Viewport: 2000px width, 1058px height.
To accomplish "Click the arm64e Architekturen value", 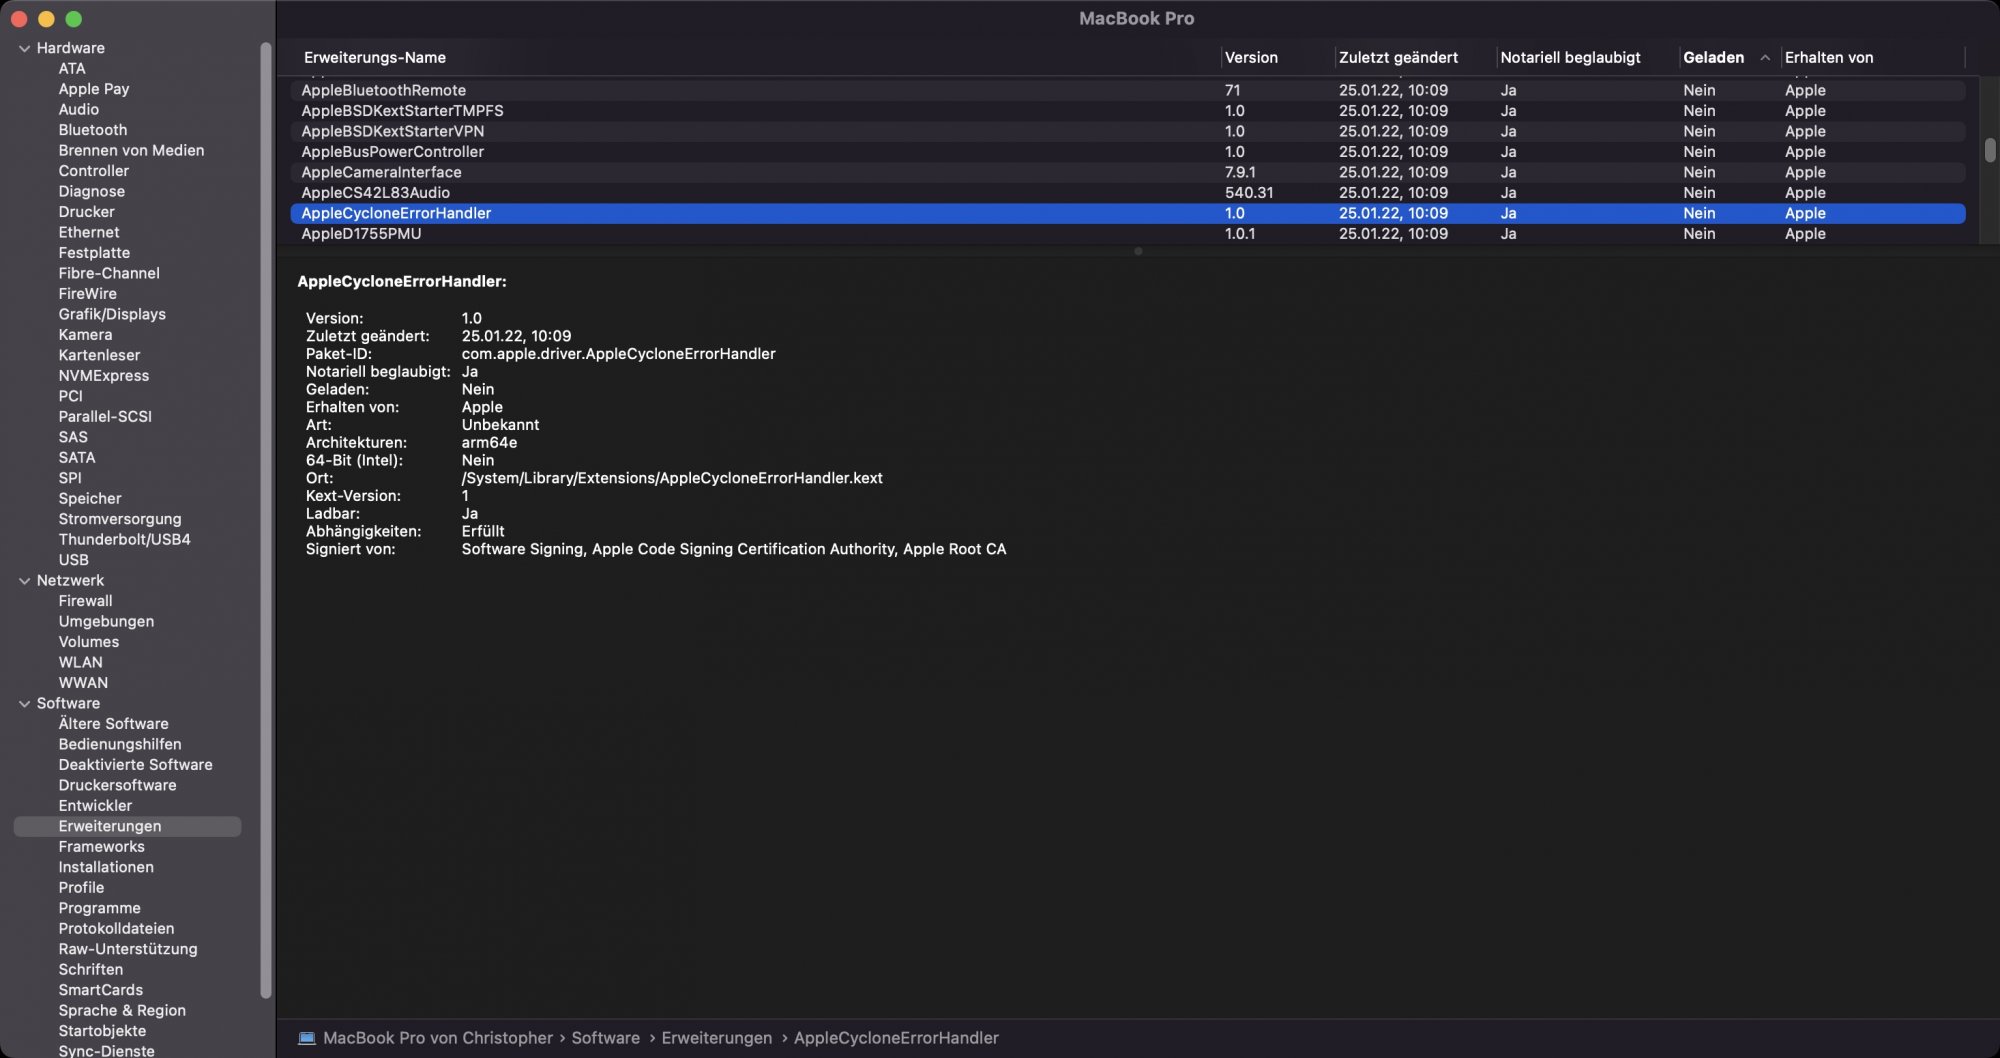I will click(489, 443).
